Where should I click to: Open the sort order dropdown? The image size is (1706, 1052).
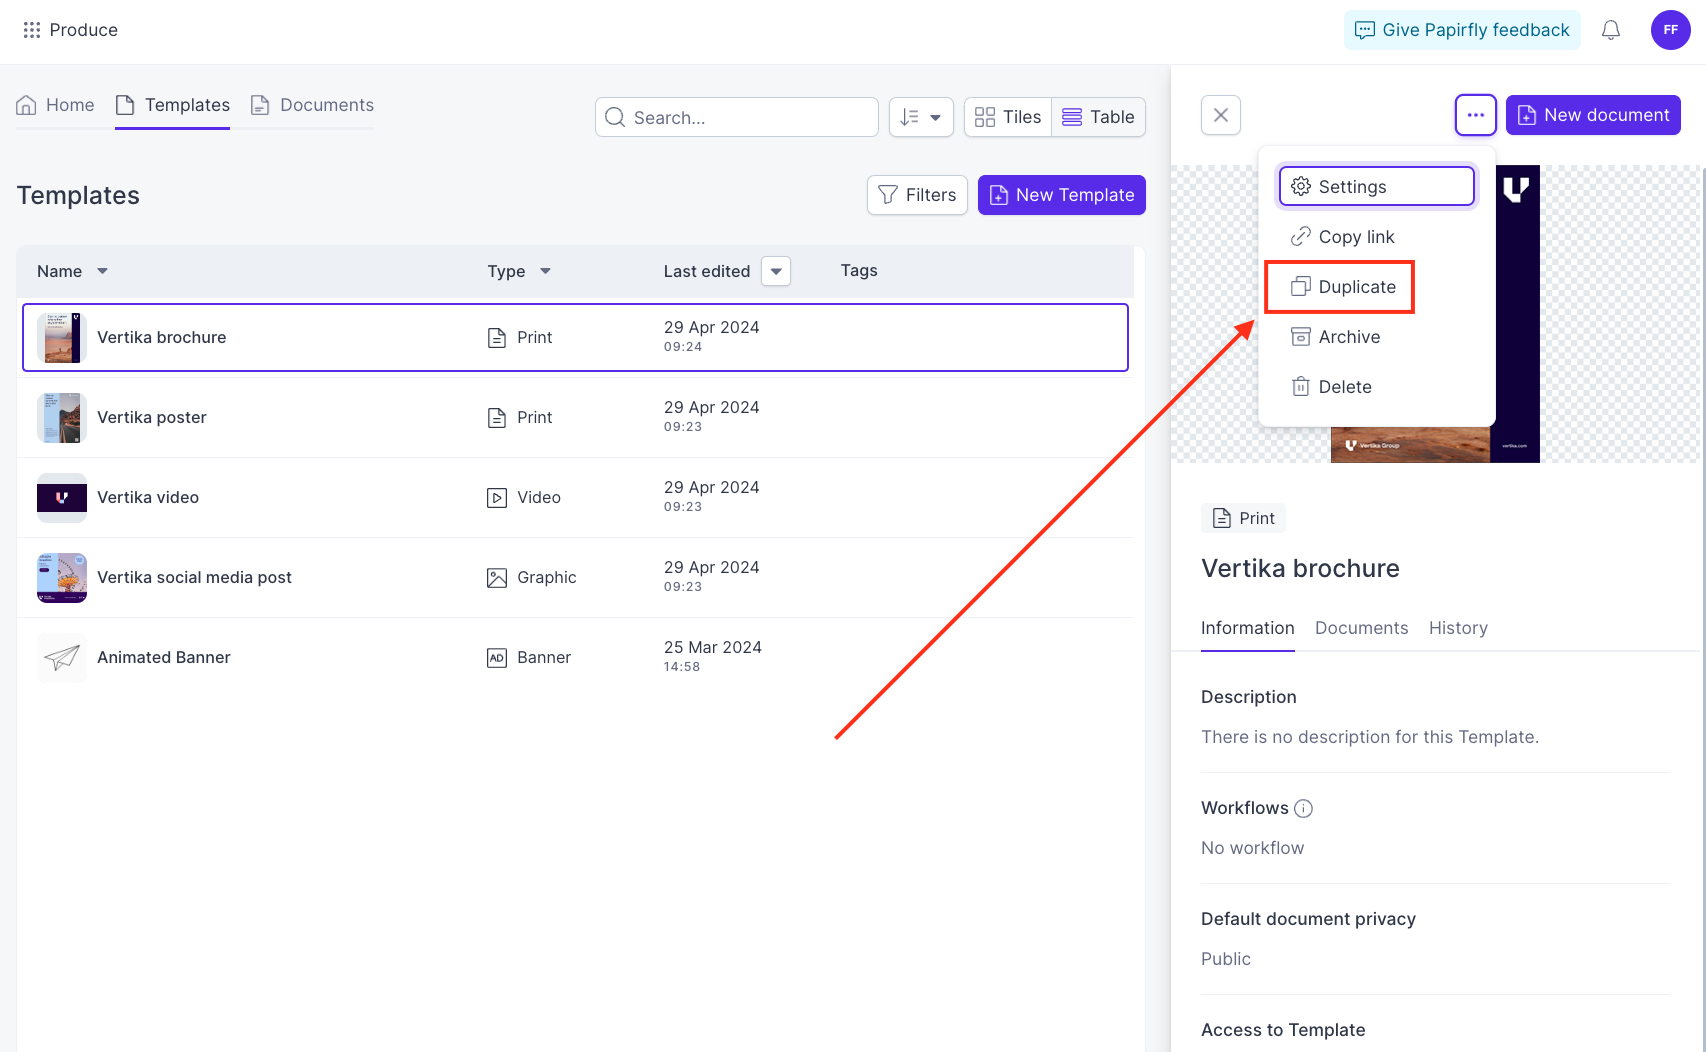click(x=920, y=117)
